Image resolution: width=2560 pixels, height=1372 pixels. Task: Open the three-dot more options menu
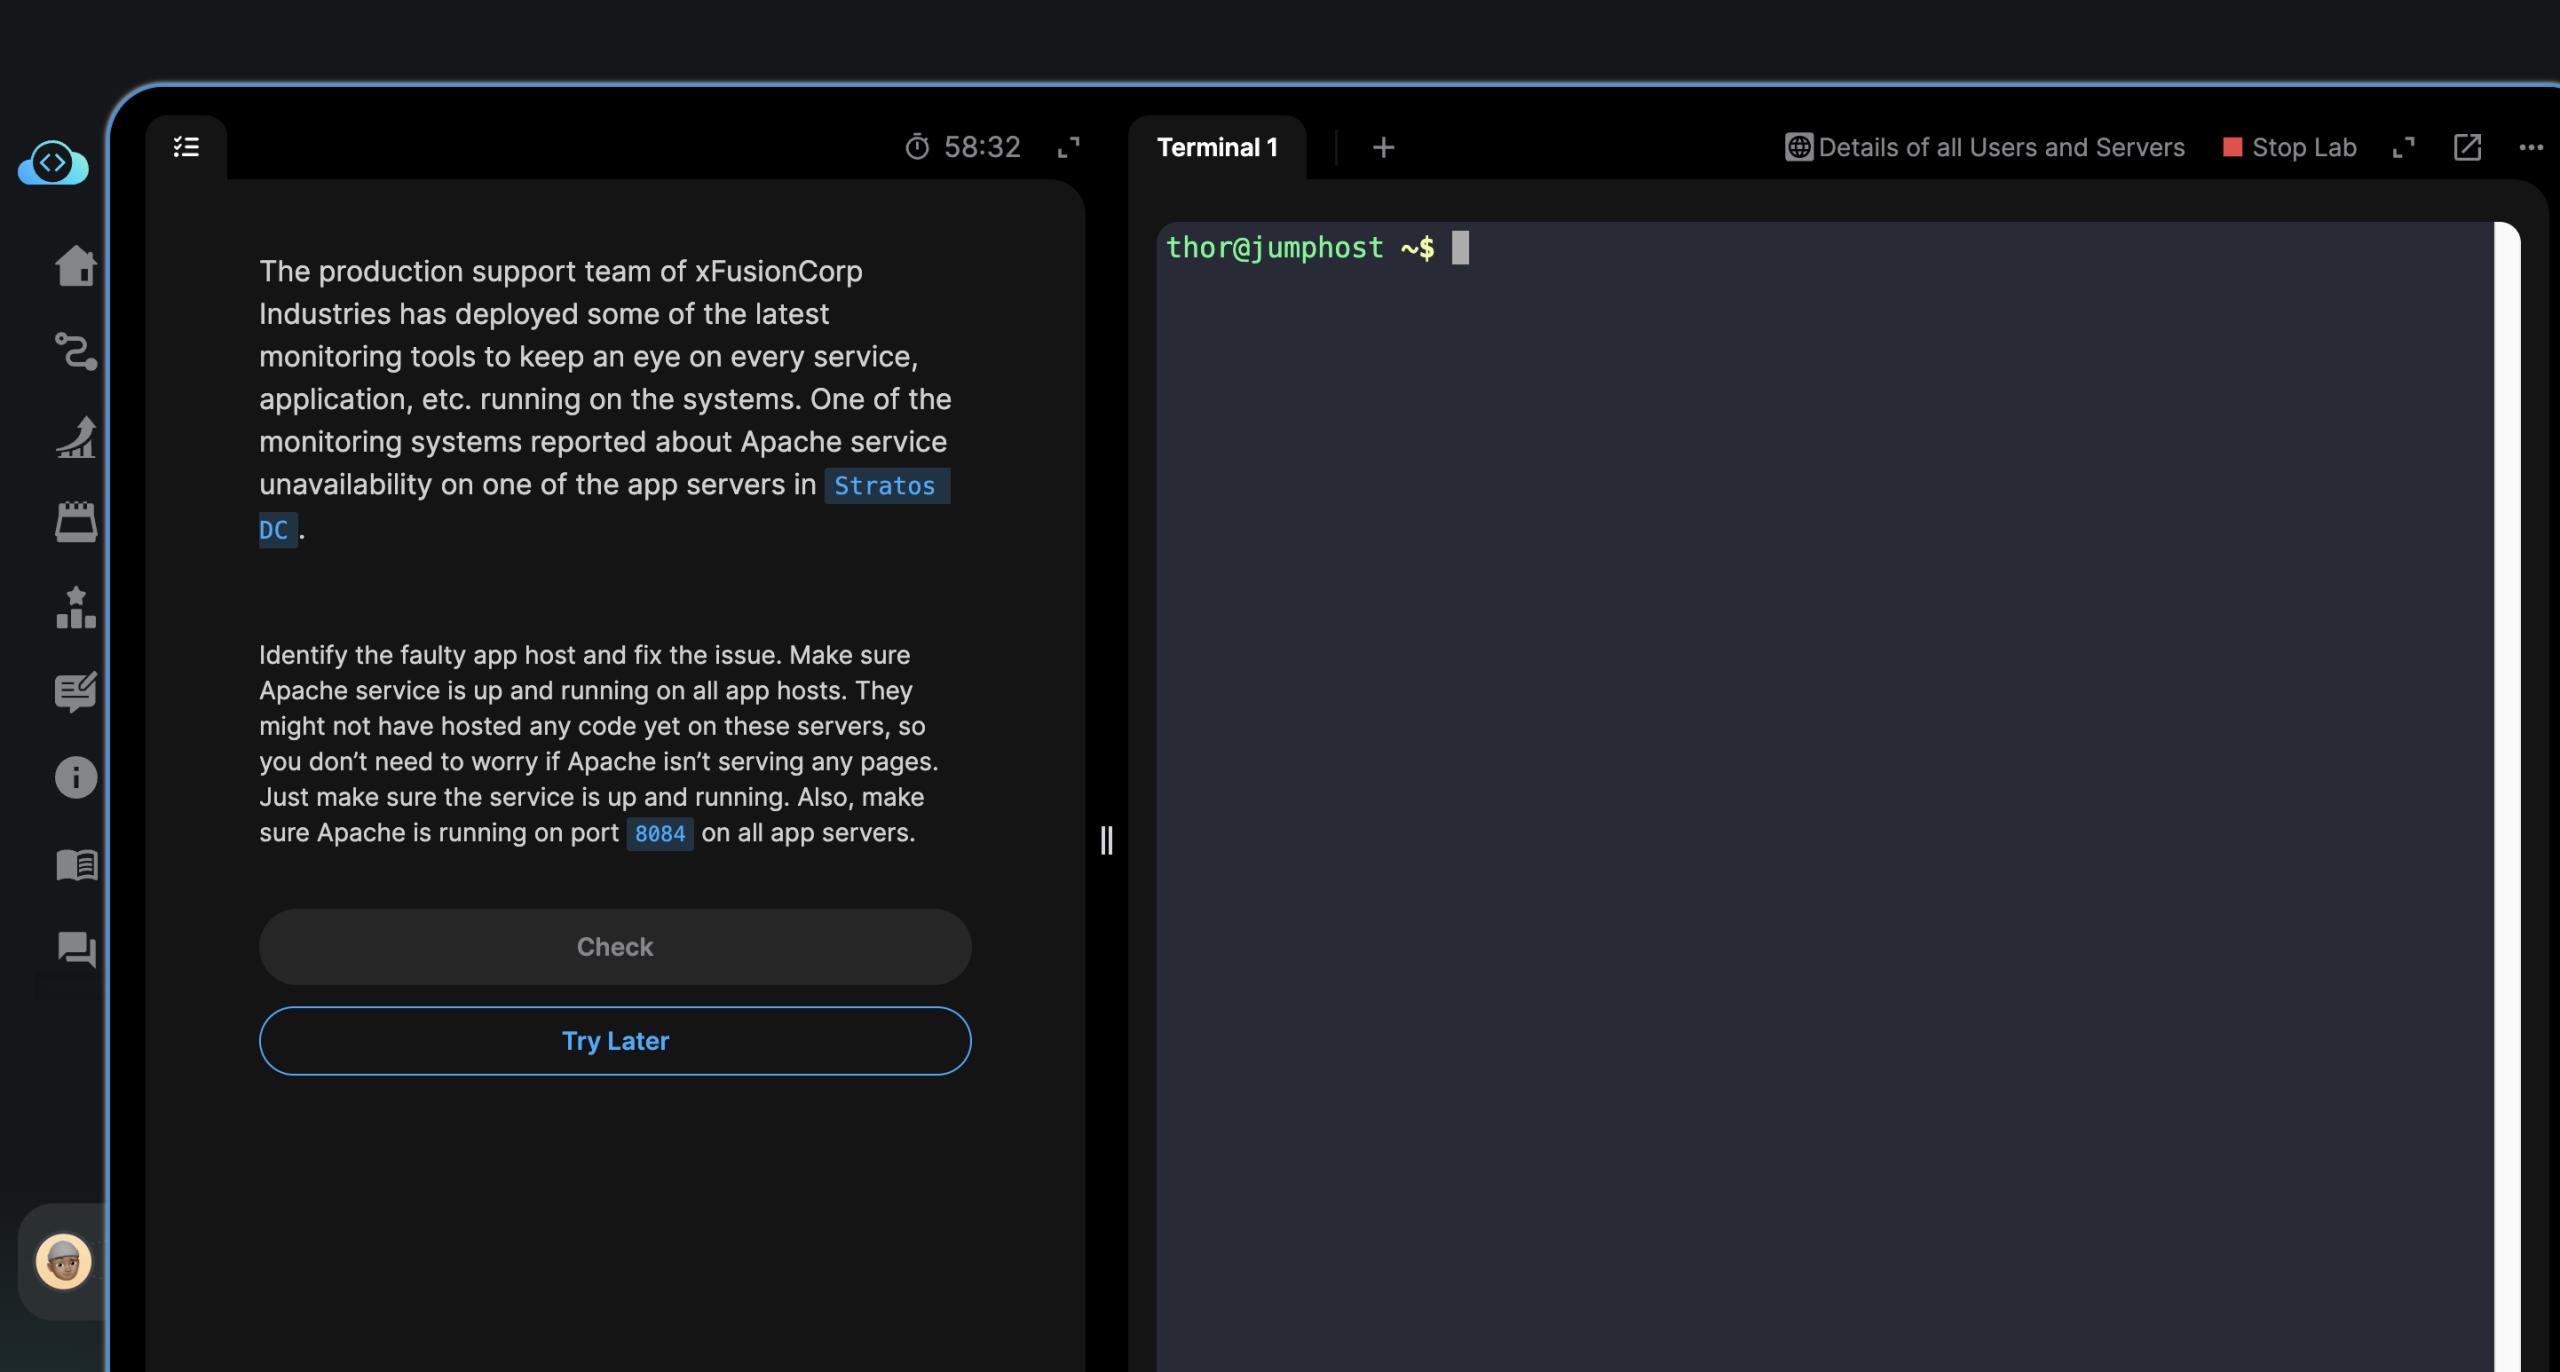click(x=2531, y=148)
